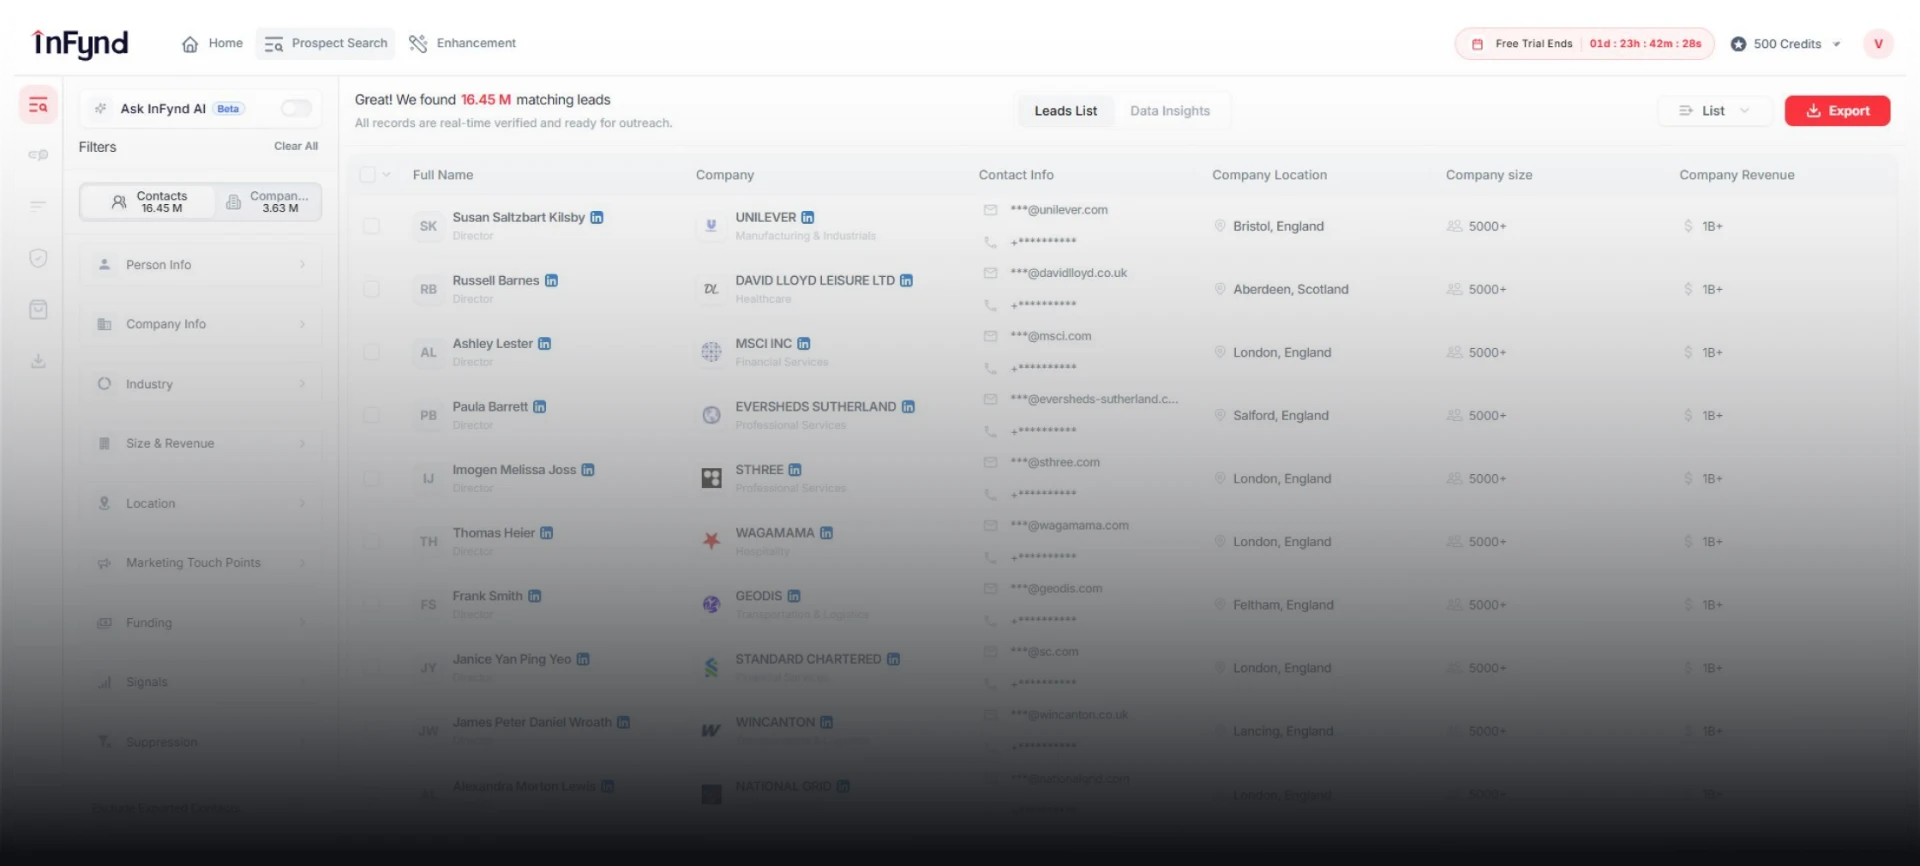This screenshot has height=866, width=1920.
Task: Click Salford, England location cell
Action: click(x=1281, y=415)
